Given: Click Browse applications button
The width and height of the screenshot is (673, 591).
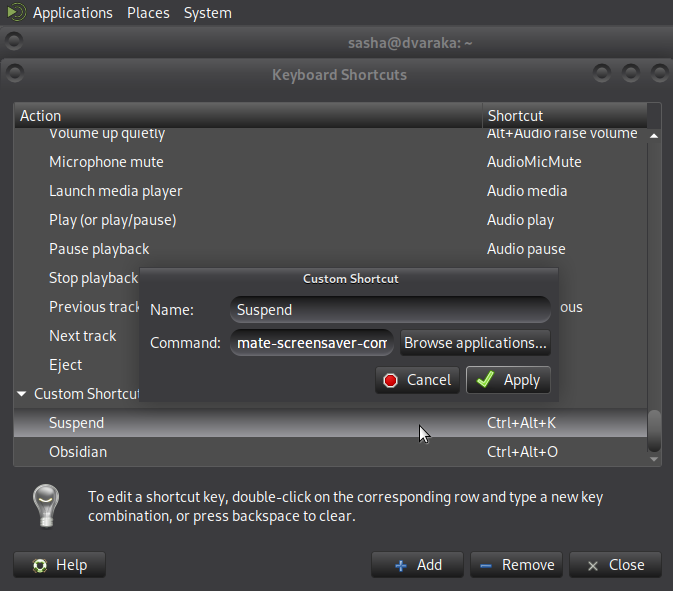Looking at the screenshot, I should tap(475, 342).
